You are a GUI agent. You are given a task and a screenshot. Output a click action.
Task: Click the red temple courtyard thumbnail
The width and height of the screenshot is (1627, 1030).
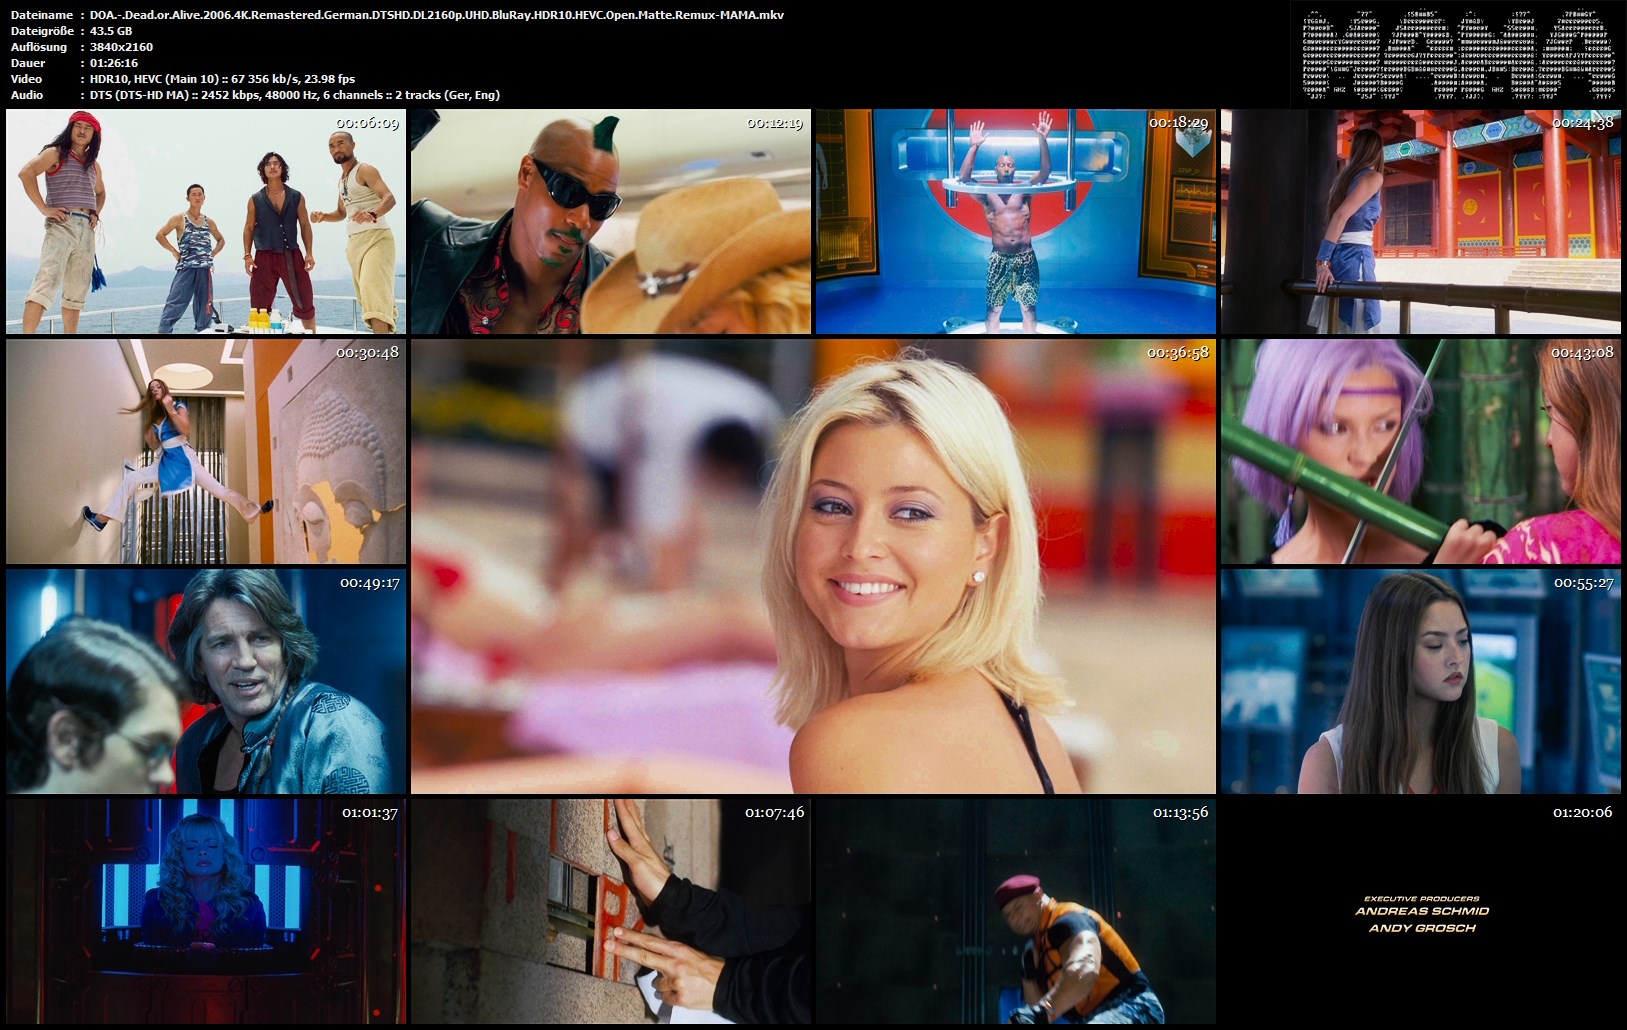coord(1420,221)
